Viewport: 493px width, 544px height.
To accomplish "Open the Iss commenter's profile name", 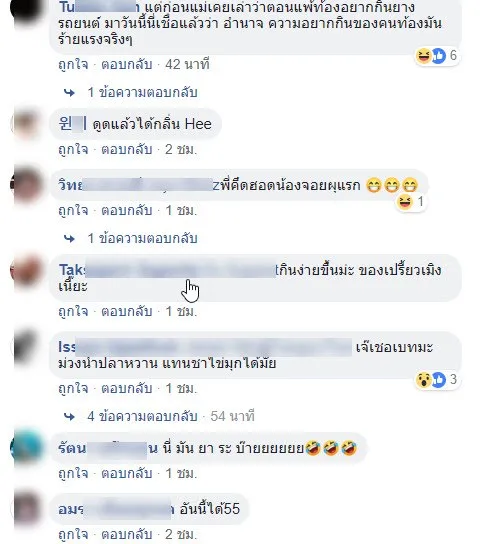I will (205, 347).
